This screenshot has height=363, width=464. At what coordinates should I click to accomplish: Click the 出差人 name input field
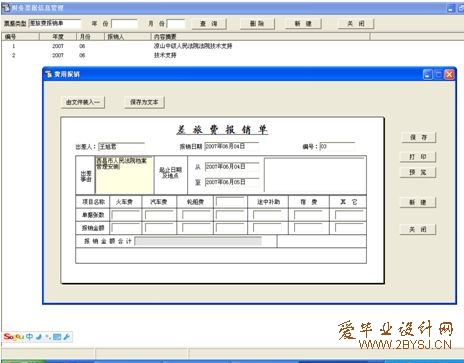click(122, 146)
